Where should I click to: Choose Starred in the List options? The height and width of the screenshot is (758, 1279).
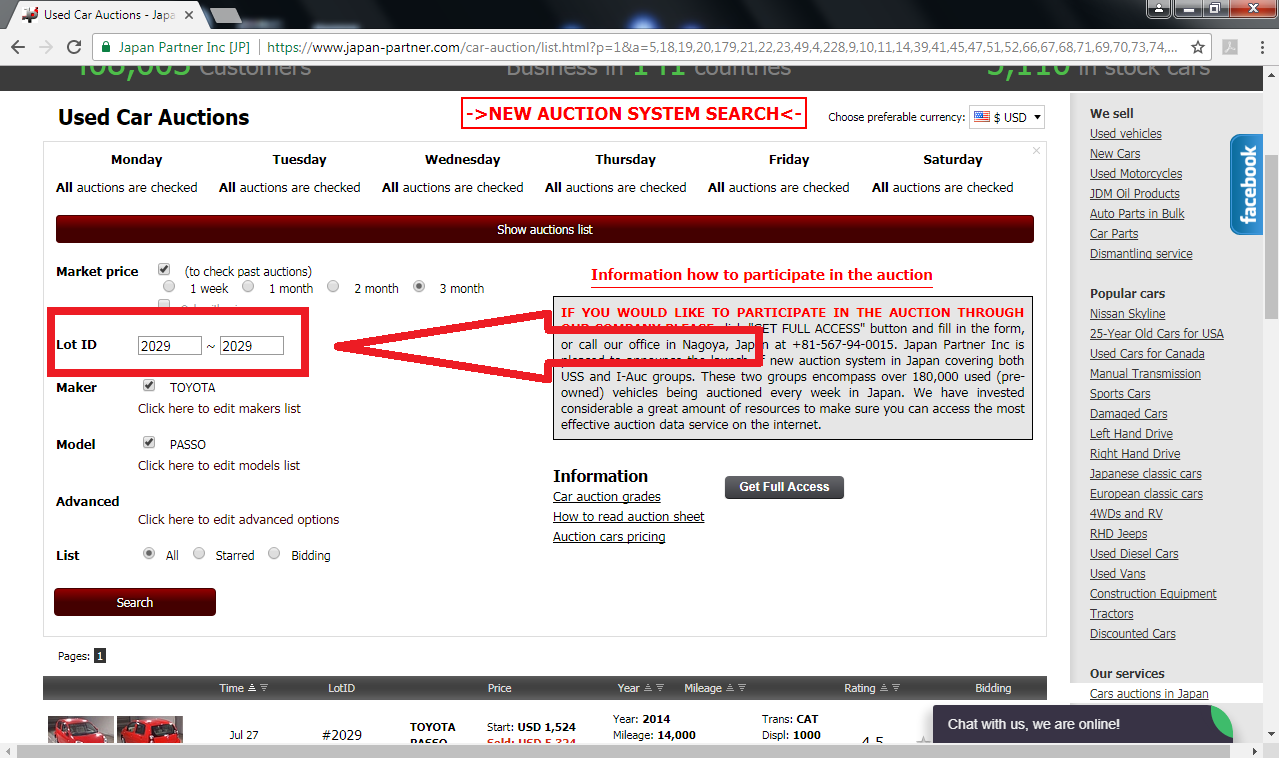tap(199, 553)
